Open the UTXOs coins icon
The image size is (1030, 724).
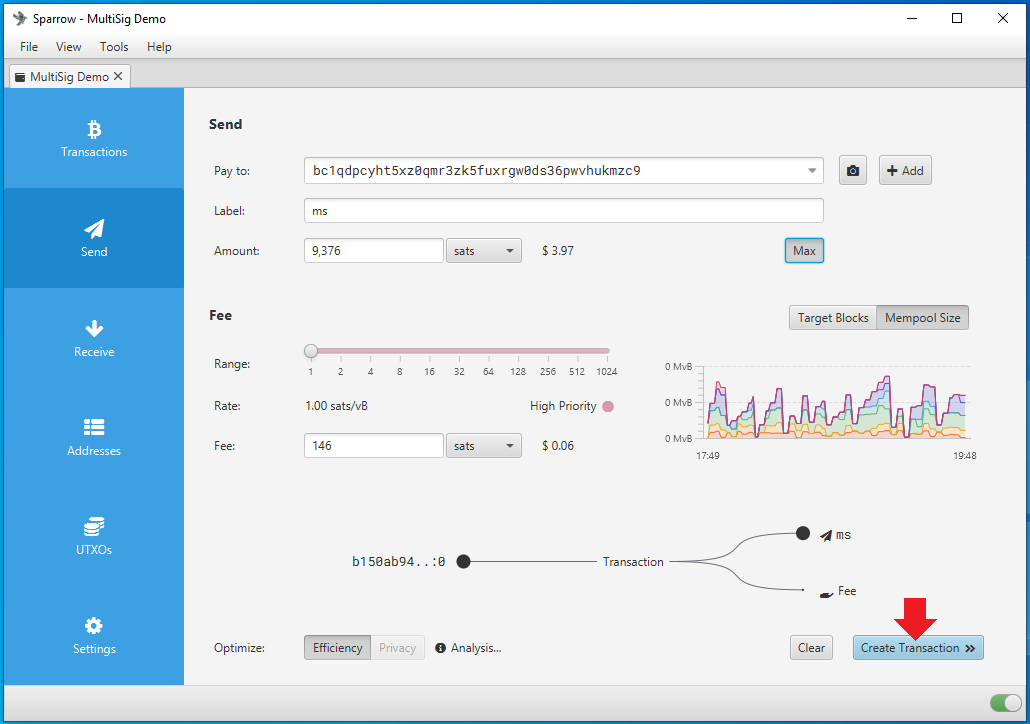(x=94, y=526)
